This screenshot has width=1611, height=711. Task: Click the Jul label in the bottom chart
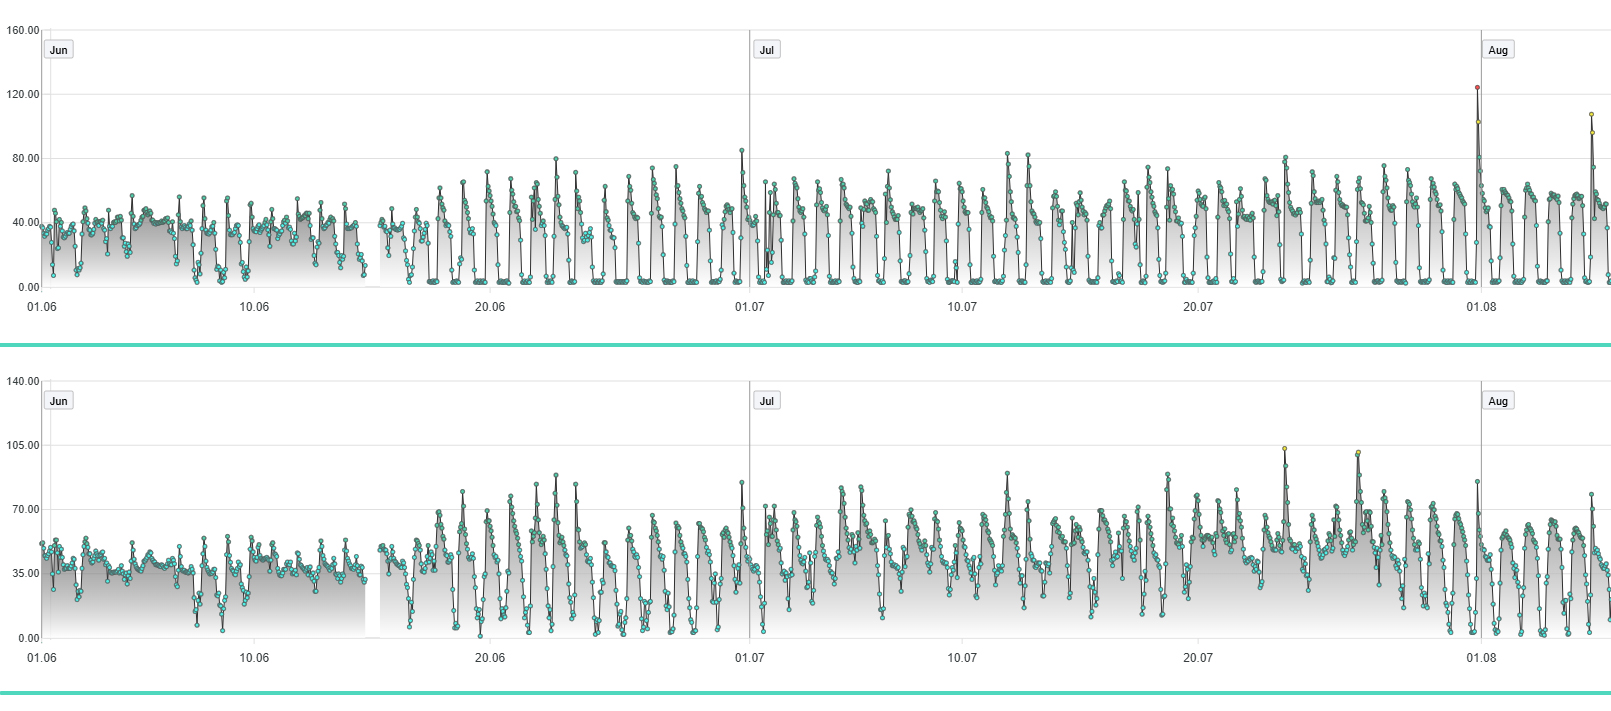click(x=767, y=401)
